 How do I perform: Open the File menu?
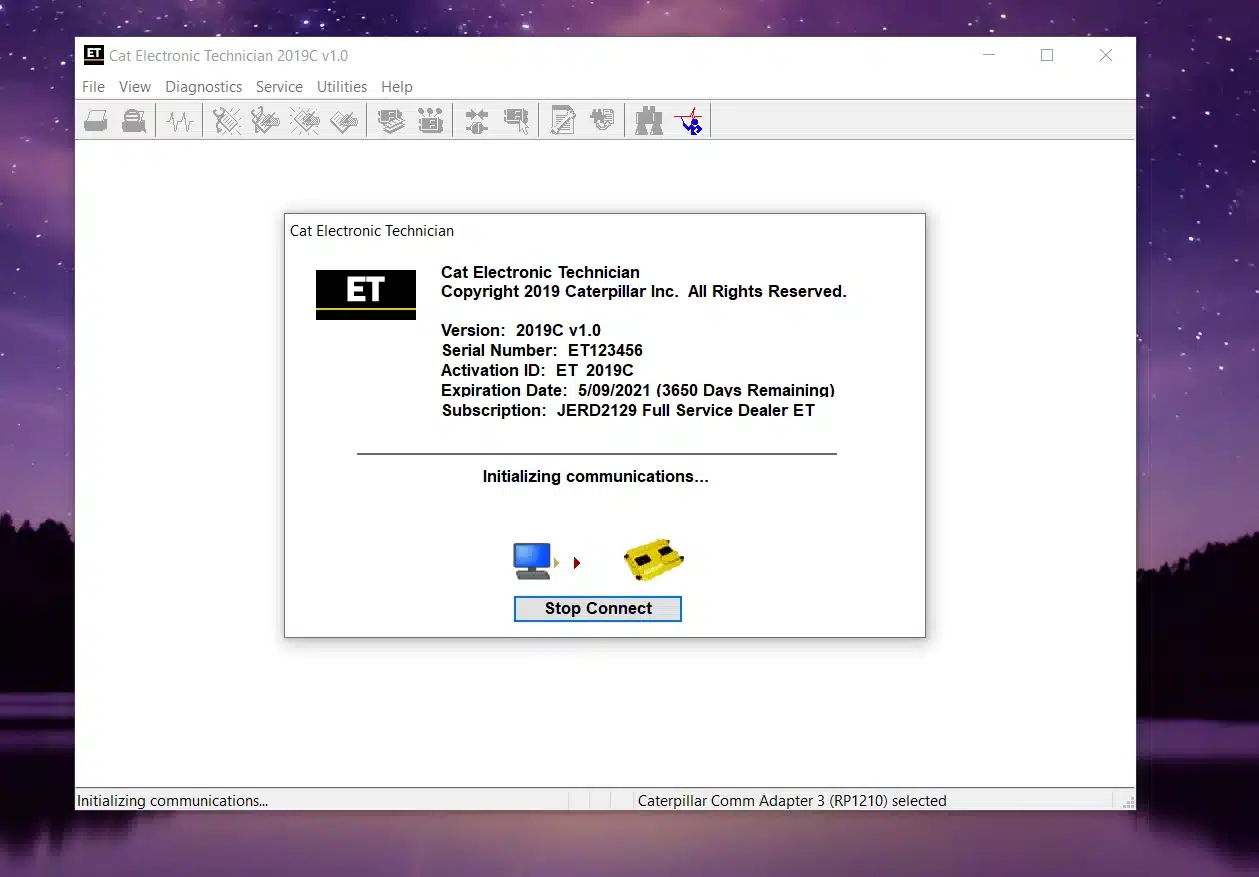click(x=93, y=87)
